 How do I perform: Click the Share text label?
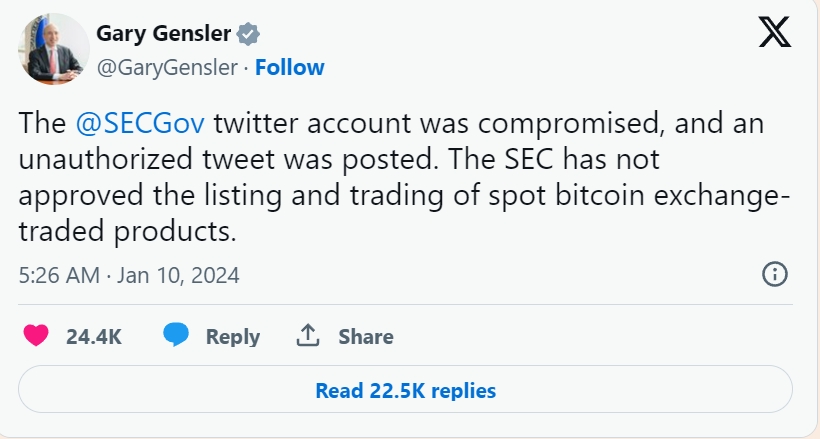click(x=366, y=337)
